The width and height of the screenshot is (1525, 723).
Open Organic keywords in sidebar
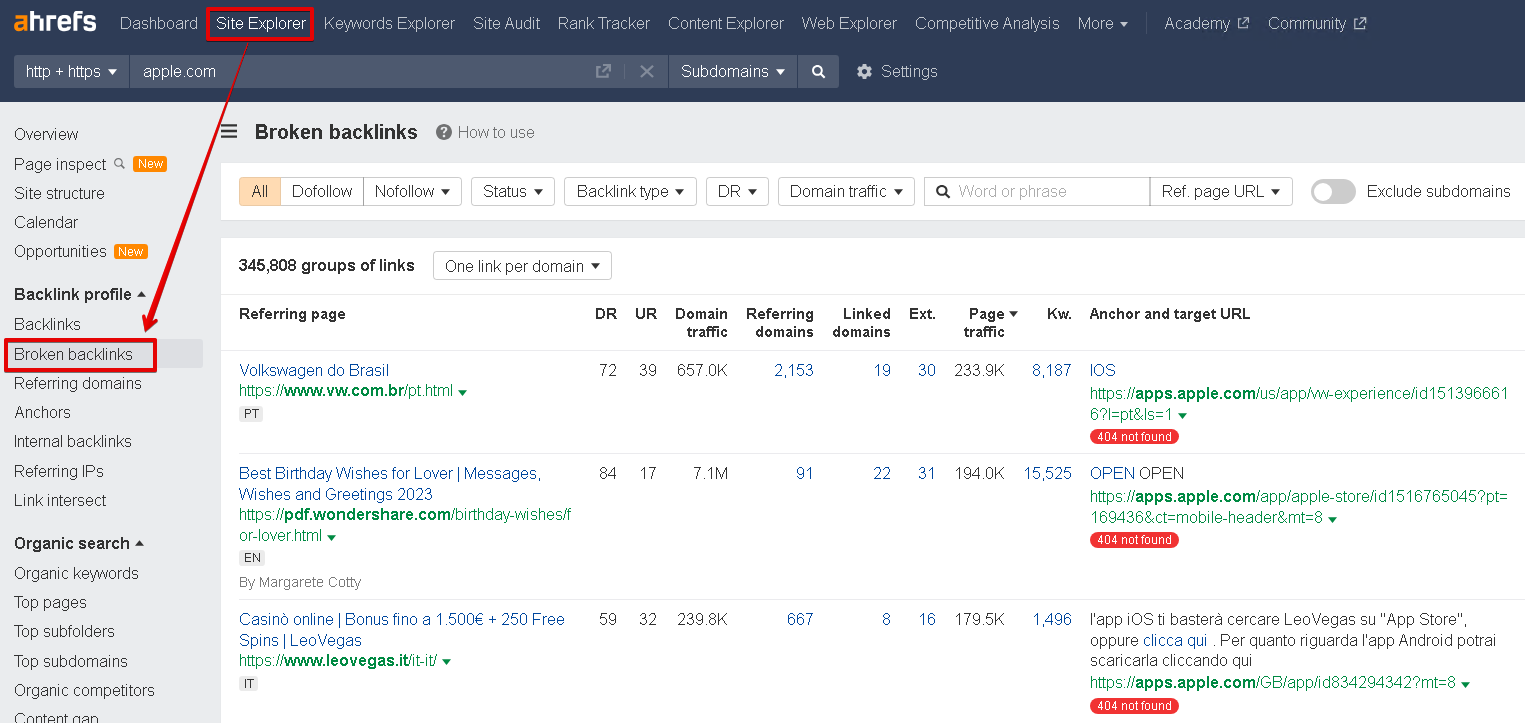point(76,573)
